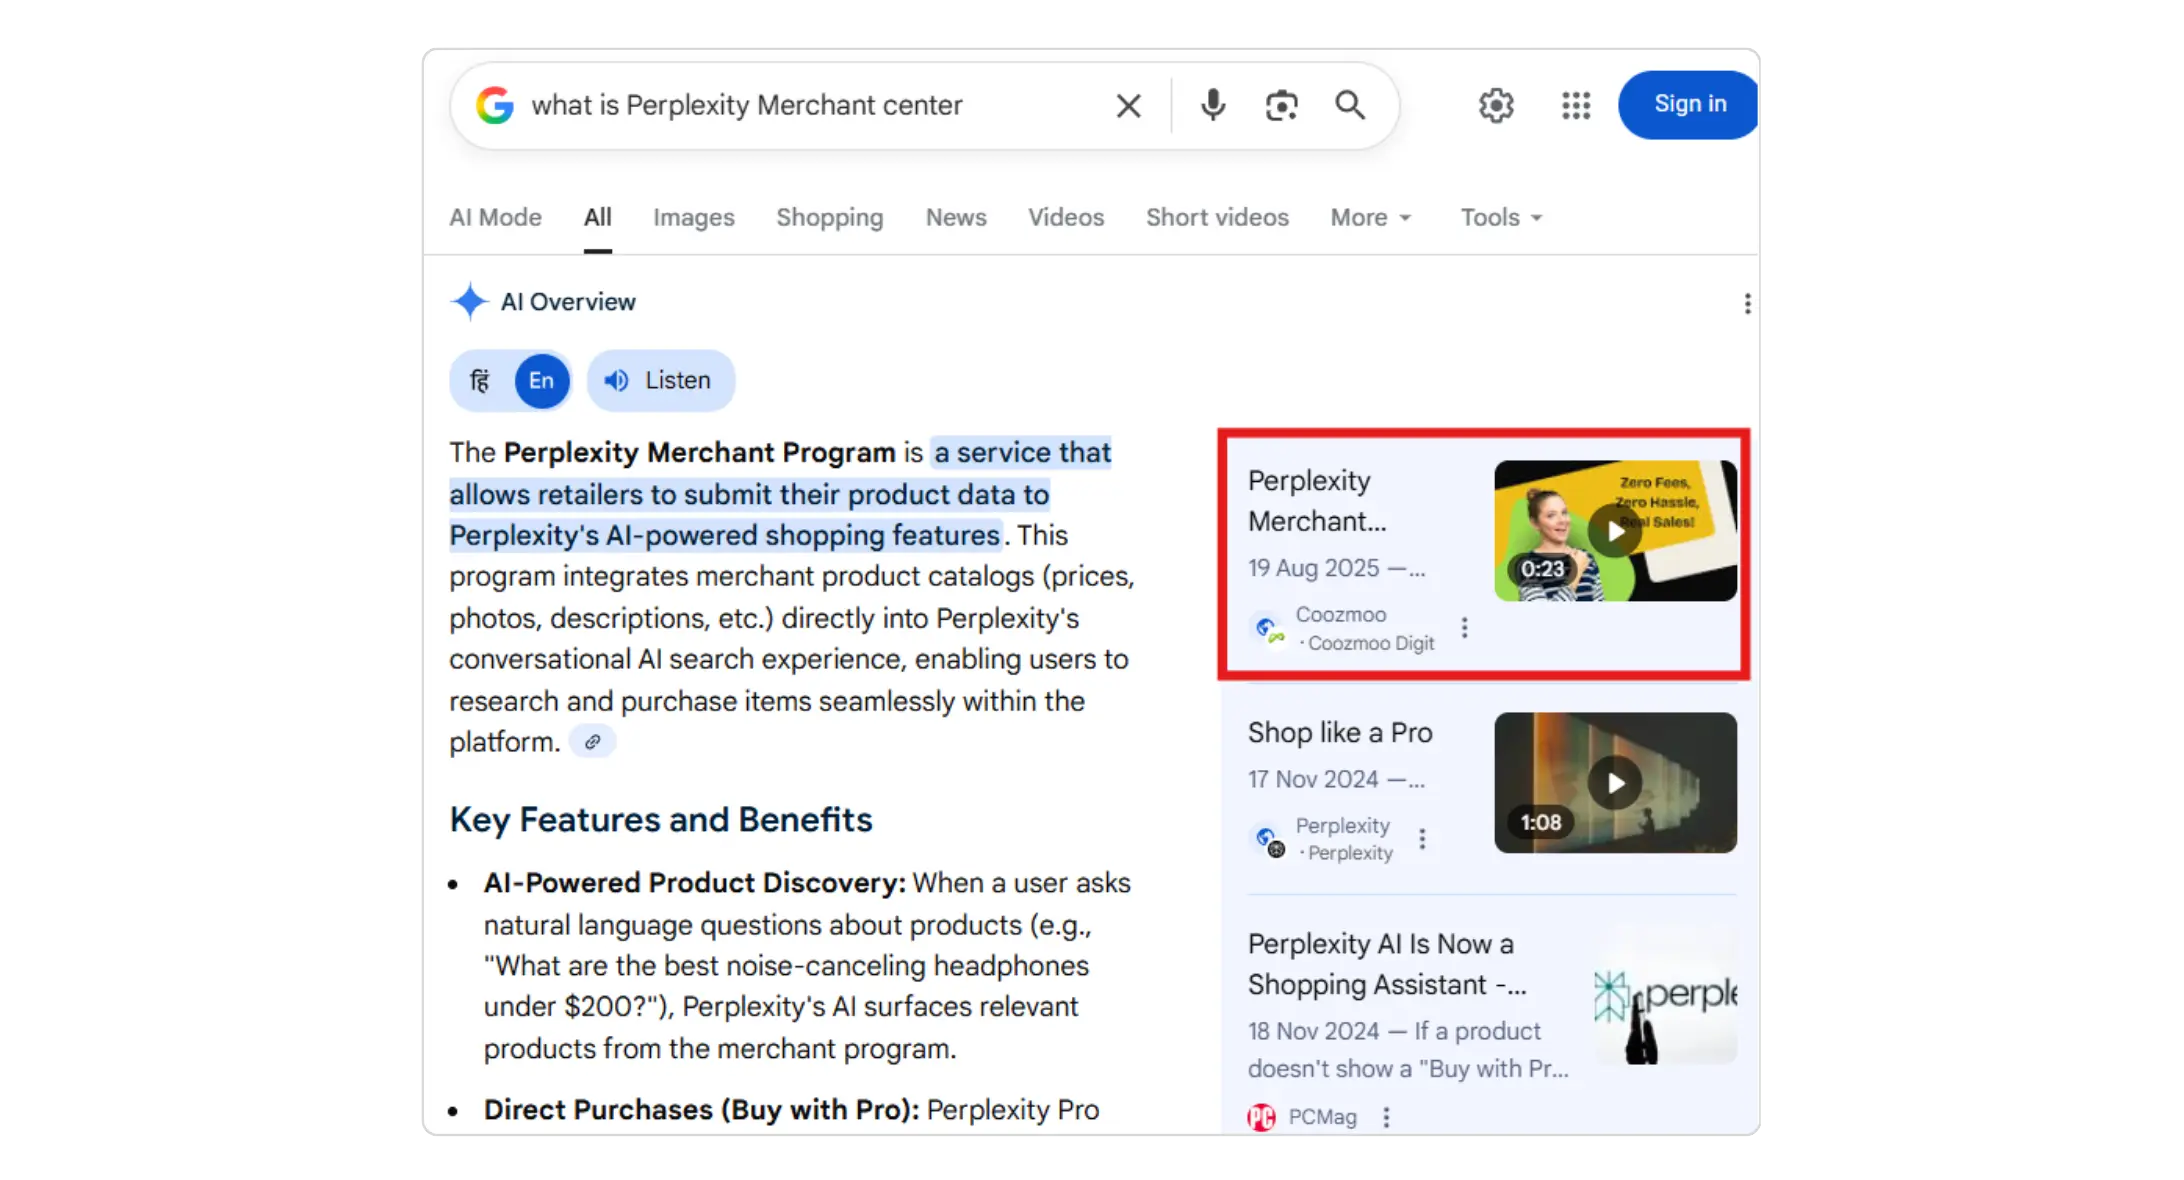
Task: Open Google Lens image search icon
Action: click(x=1281, y=105)
